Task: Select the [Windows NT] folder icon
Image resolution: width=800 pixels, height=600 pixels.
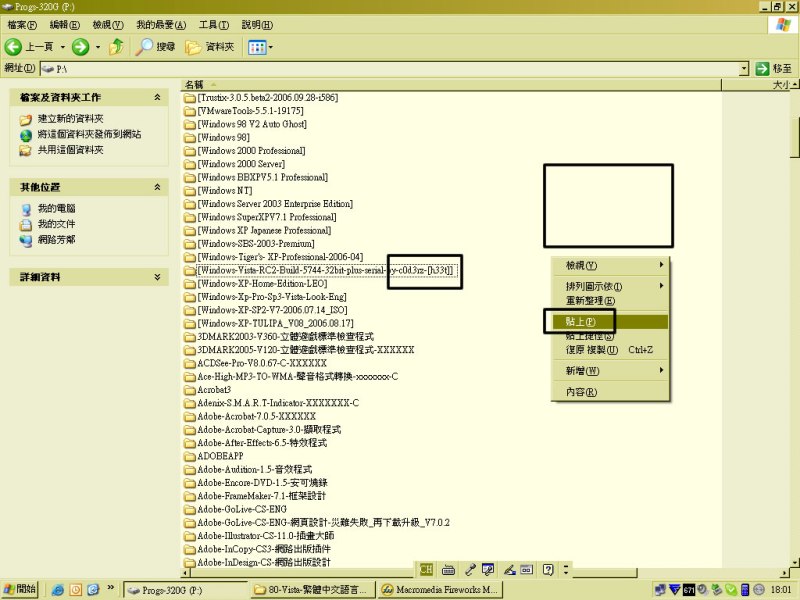Action: point(190,191)
